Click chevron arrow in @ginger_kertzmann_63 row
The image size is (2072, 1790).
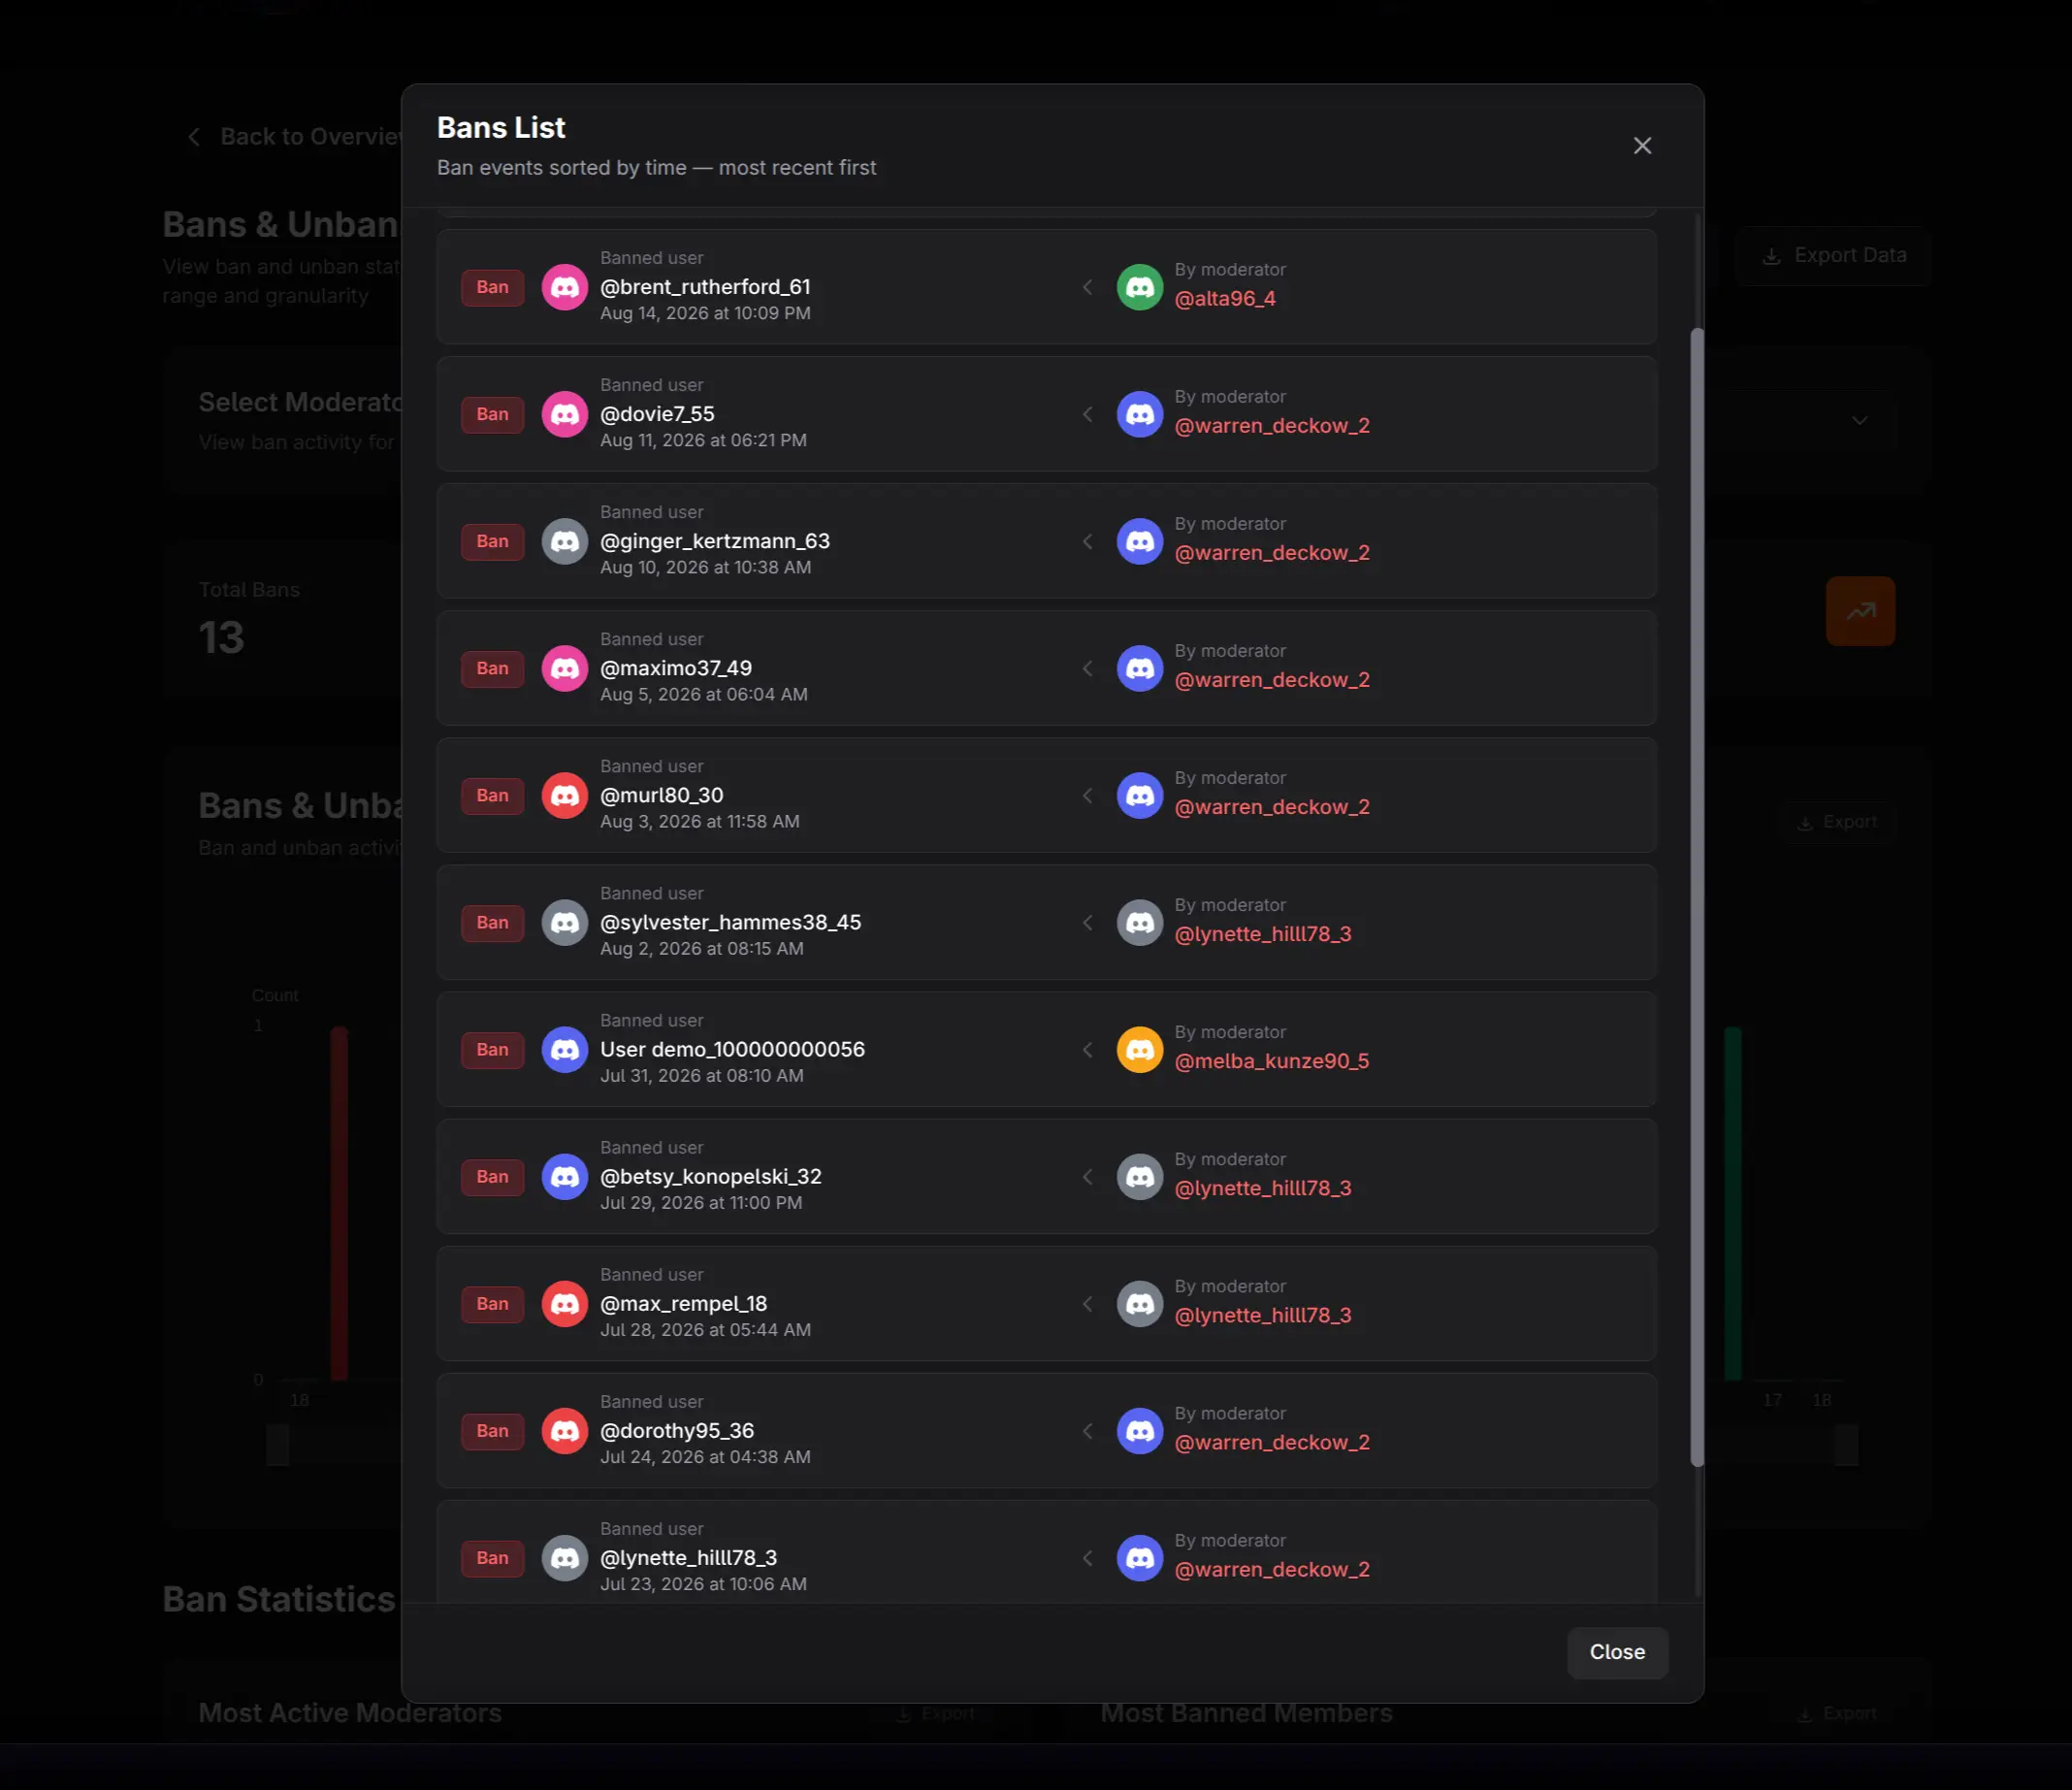(x=1087, y=541)
